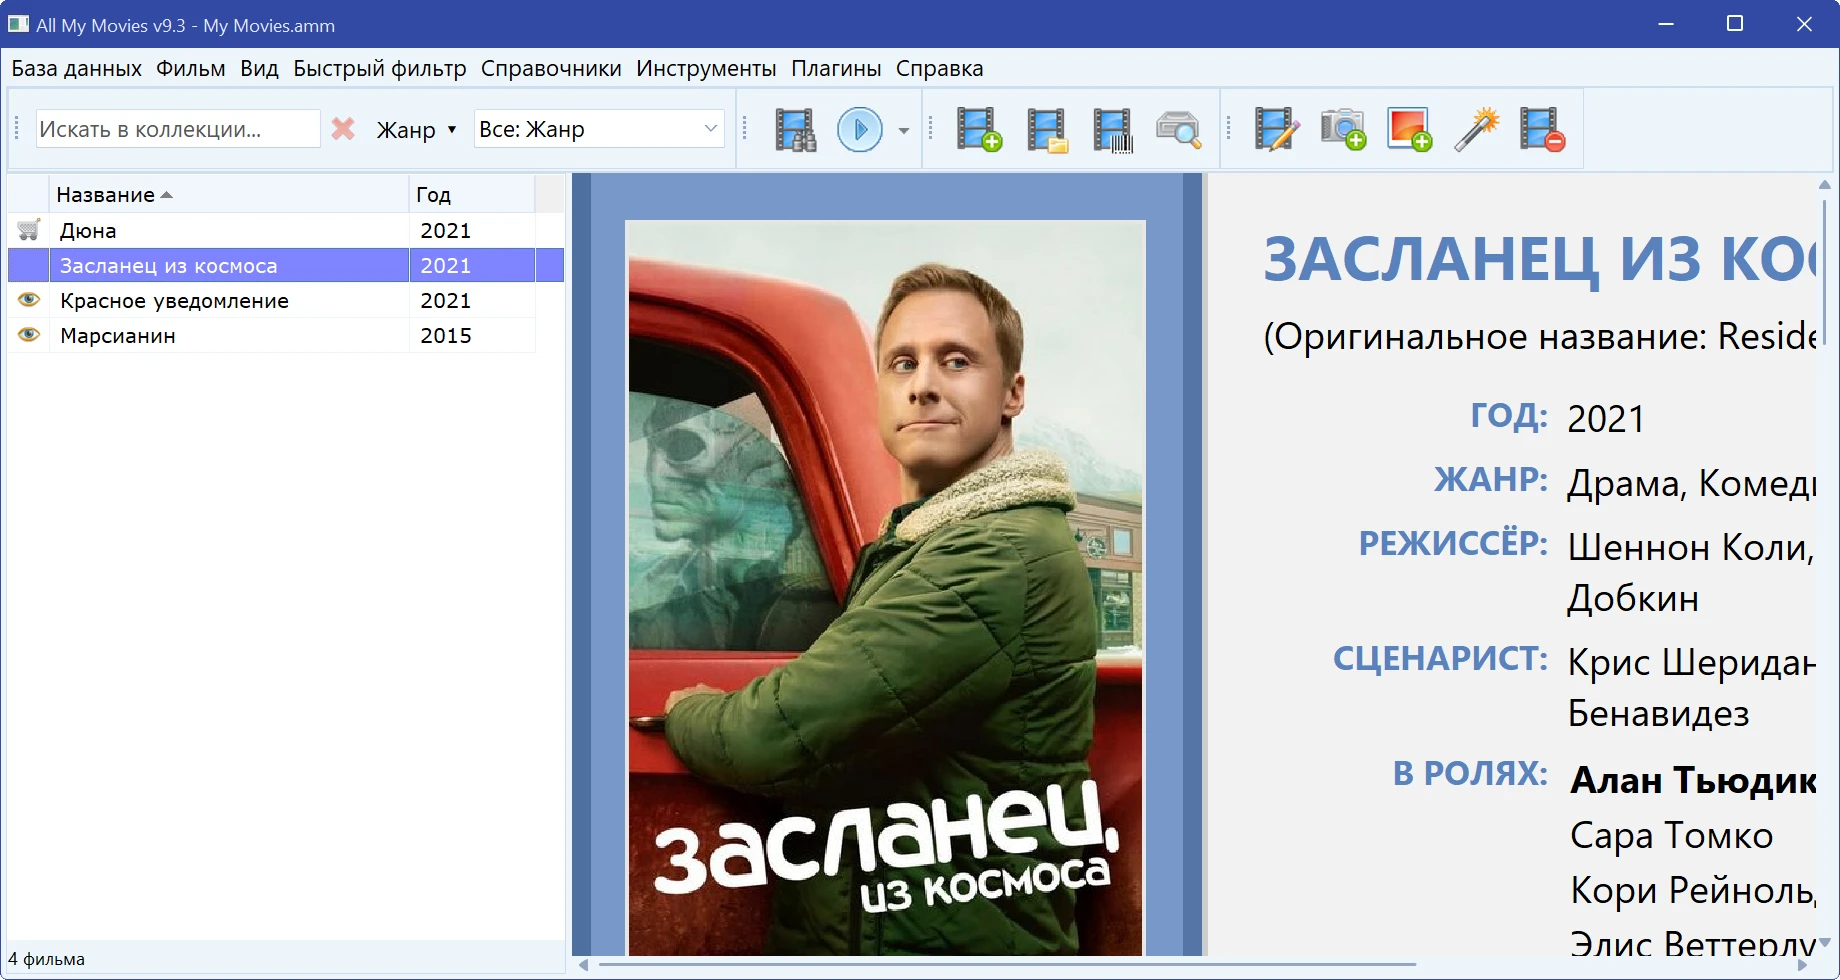Image resolution: width=1840 pixels, height=980 pixels.
Task: Click the horizontal scrollbar left arrow
Action: pos(584,965)
